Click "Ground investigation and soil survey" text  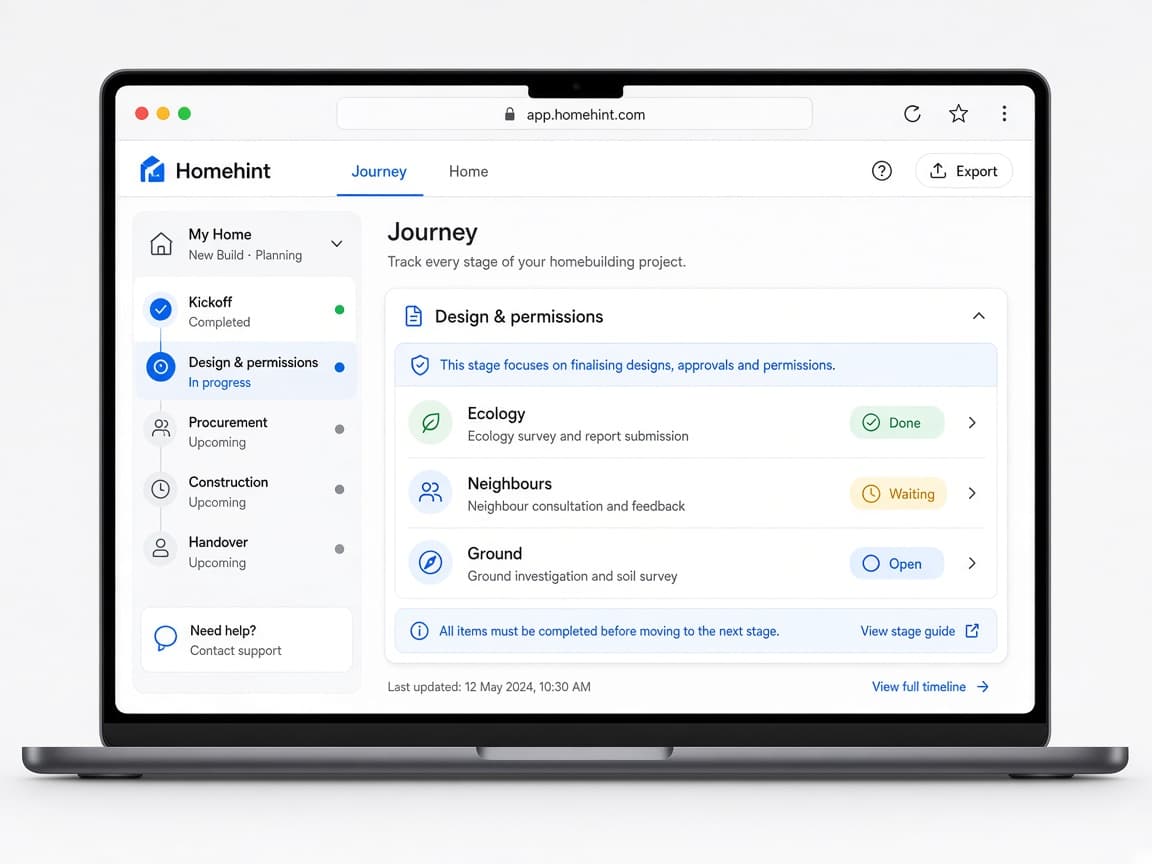click(x=572, y=577)
